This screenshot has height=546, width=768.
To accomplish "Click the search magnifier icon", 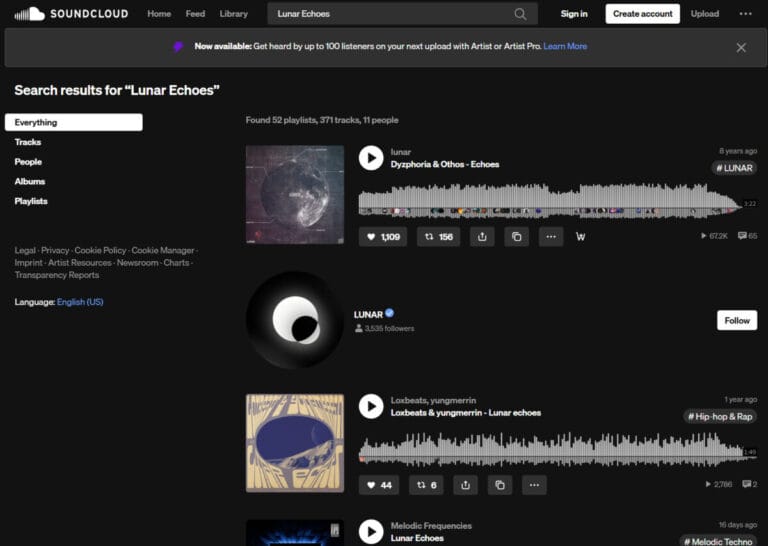I will click(520, 14).
